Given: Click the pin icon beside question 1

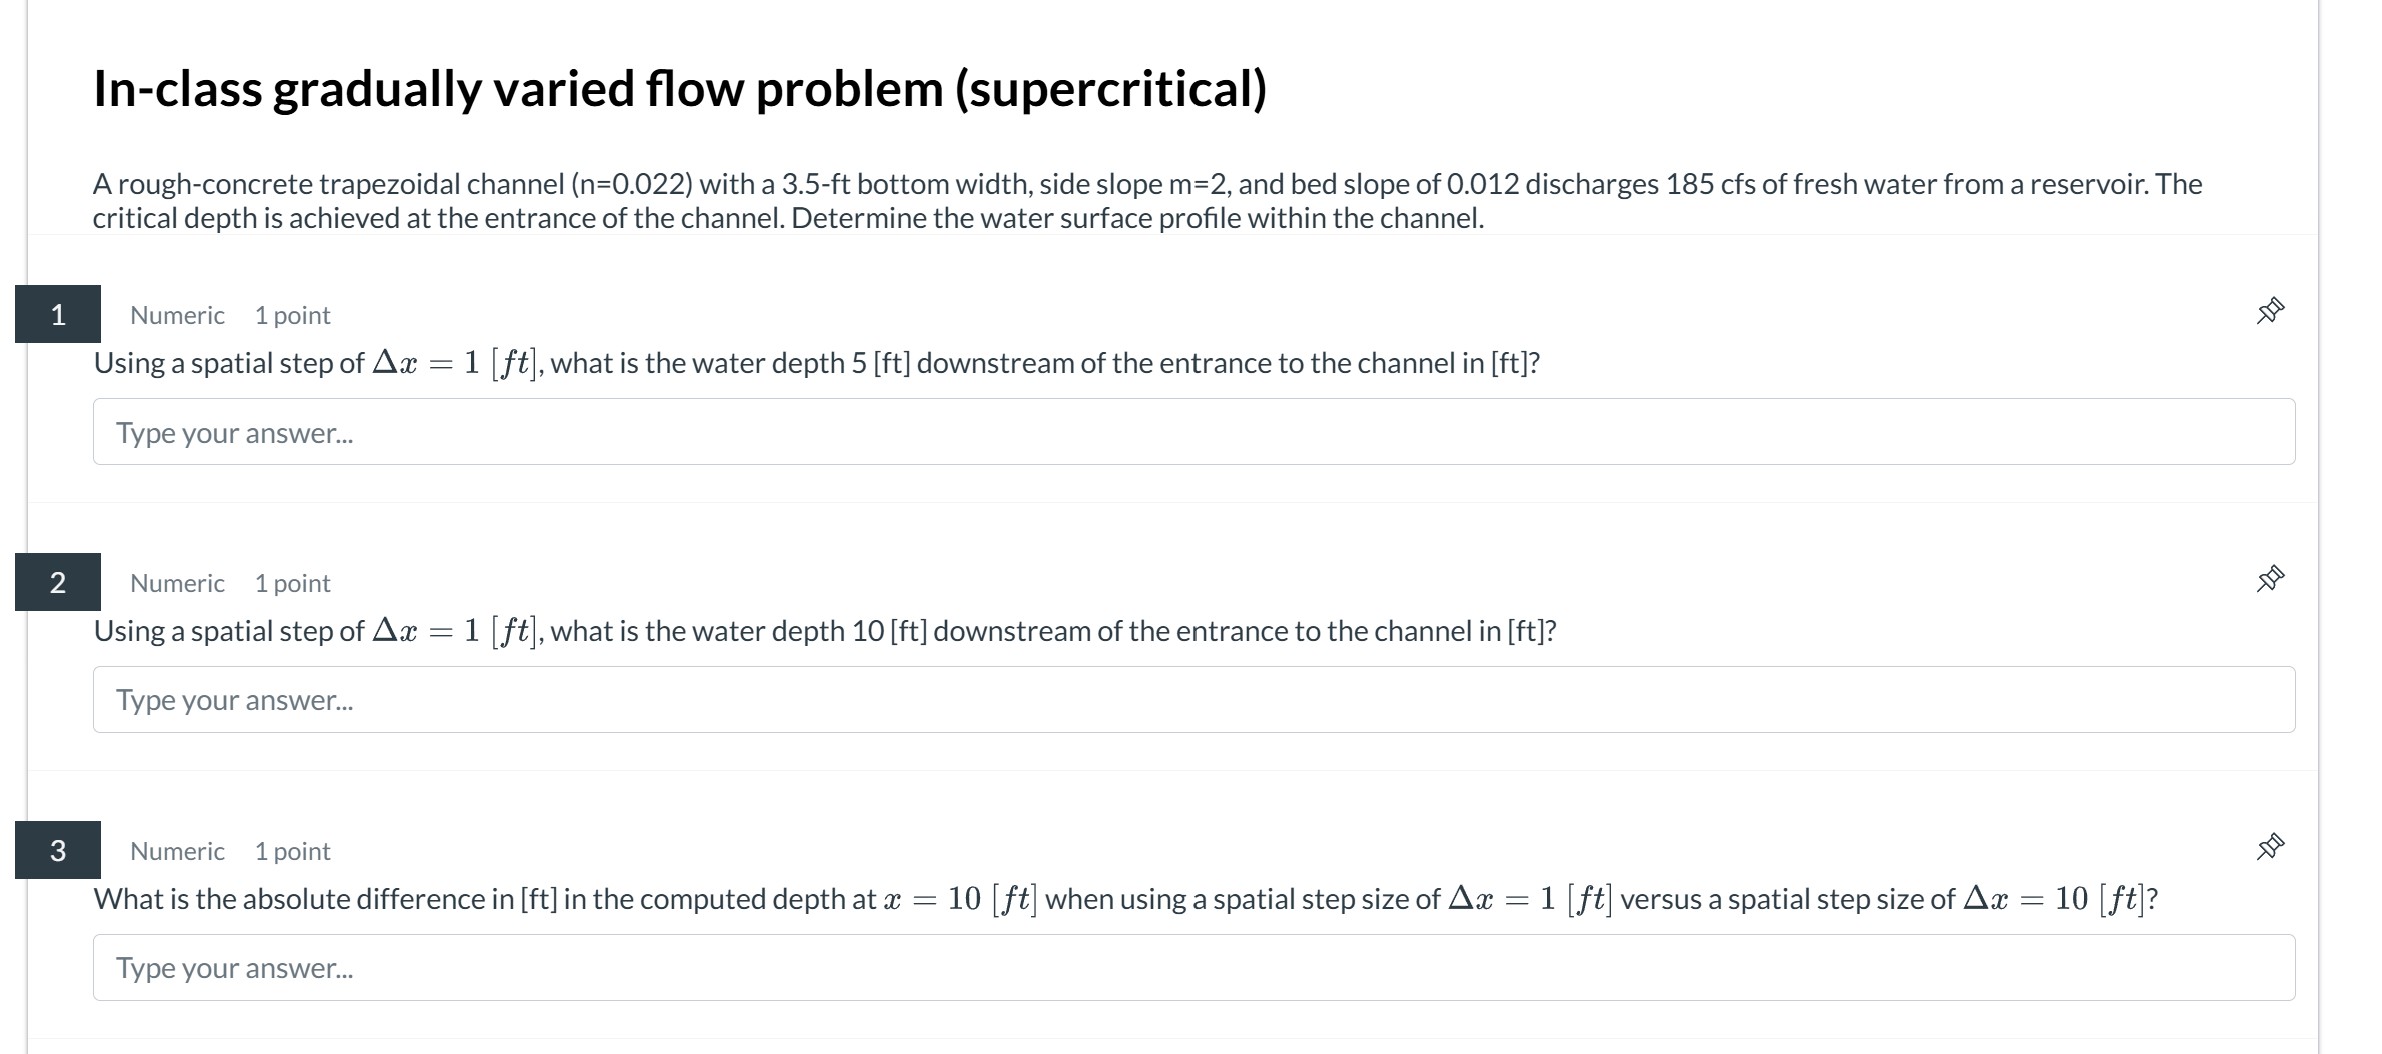Looking at the screenshot, I should pyautogui.click(x=2270, y=311).
